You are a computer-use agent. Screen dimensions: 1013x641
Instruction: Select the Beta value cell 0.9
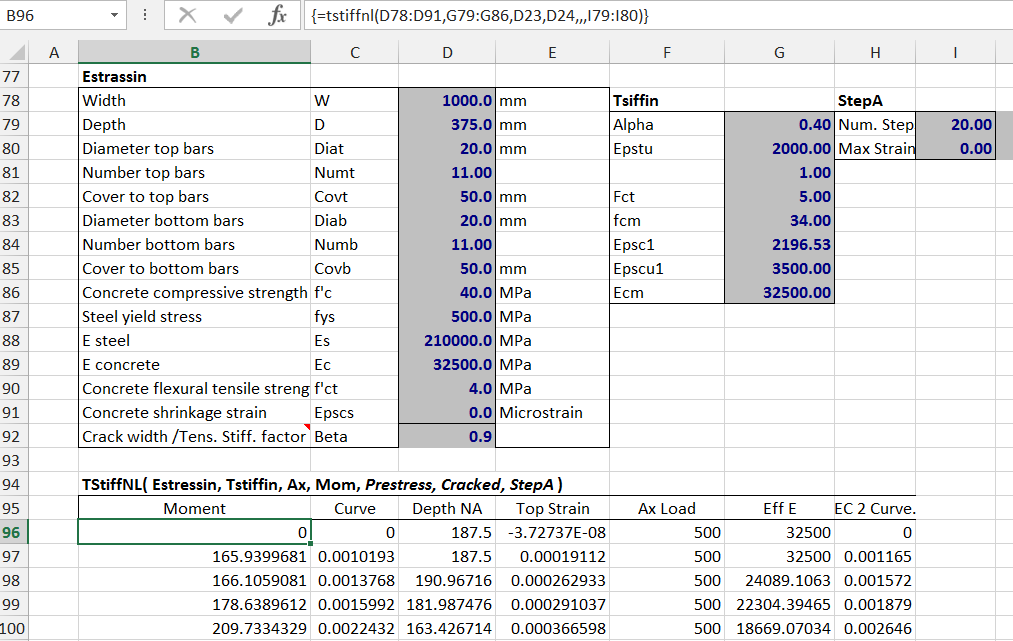point(447,437)
